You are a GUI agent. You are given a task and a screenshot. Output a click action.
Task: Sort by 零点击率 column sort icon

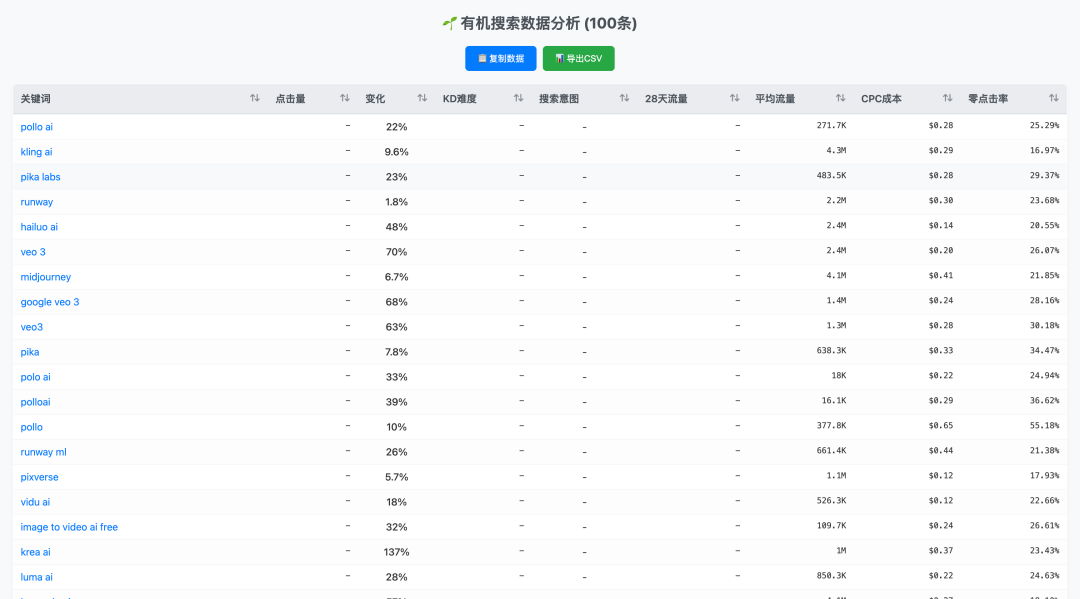tap(1053, 98)
